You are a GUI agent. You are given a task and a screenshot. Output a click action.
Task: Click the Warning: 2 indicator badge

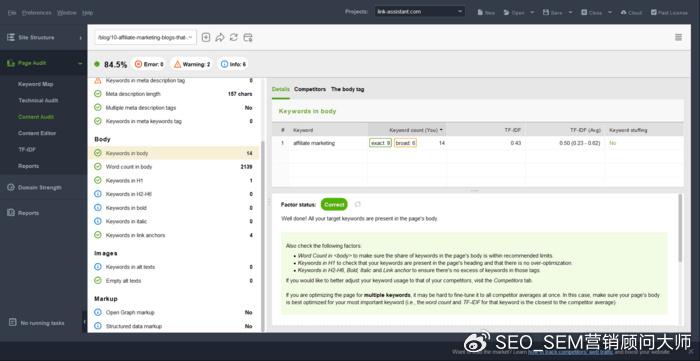click(192, 64)
